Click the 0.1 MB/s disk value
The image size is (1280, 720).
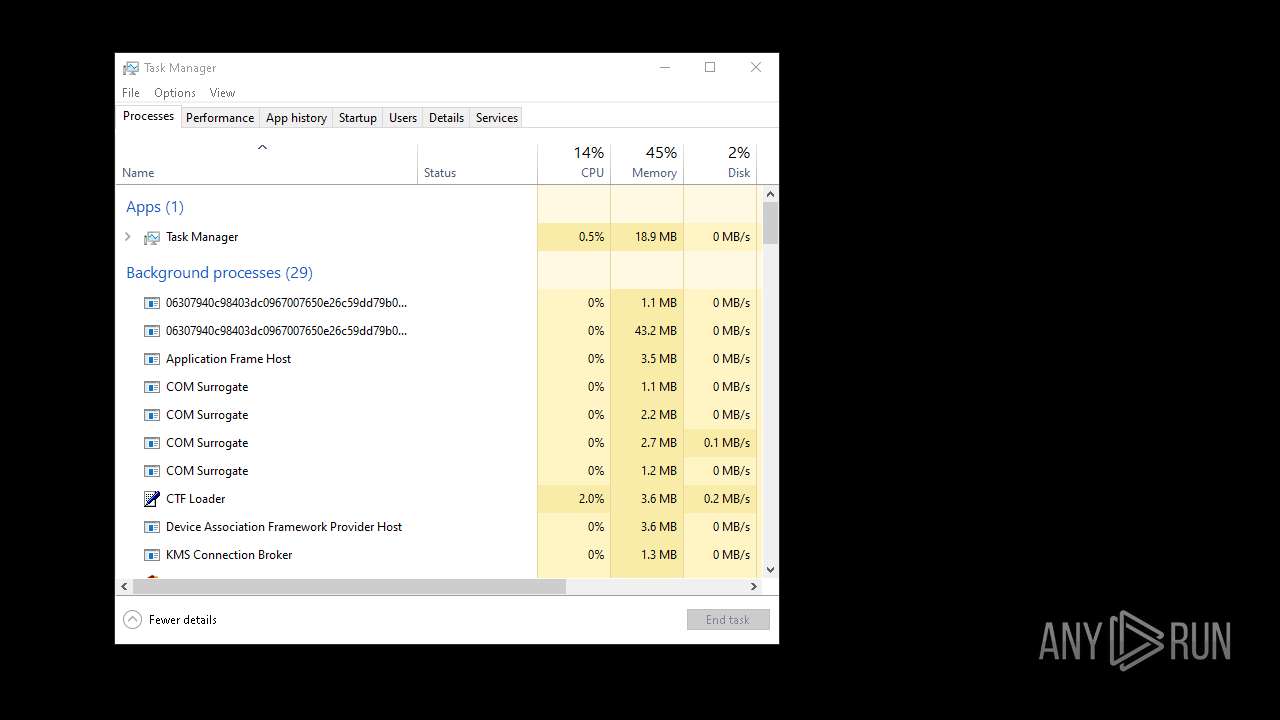pyautogui.click(x=727, y=443)
